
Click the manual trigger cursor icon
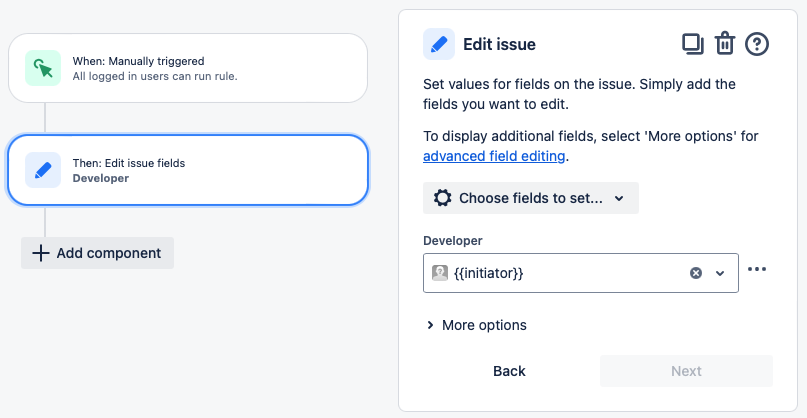pos(43,68)
